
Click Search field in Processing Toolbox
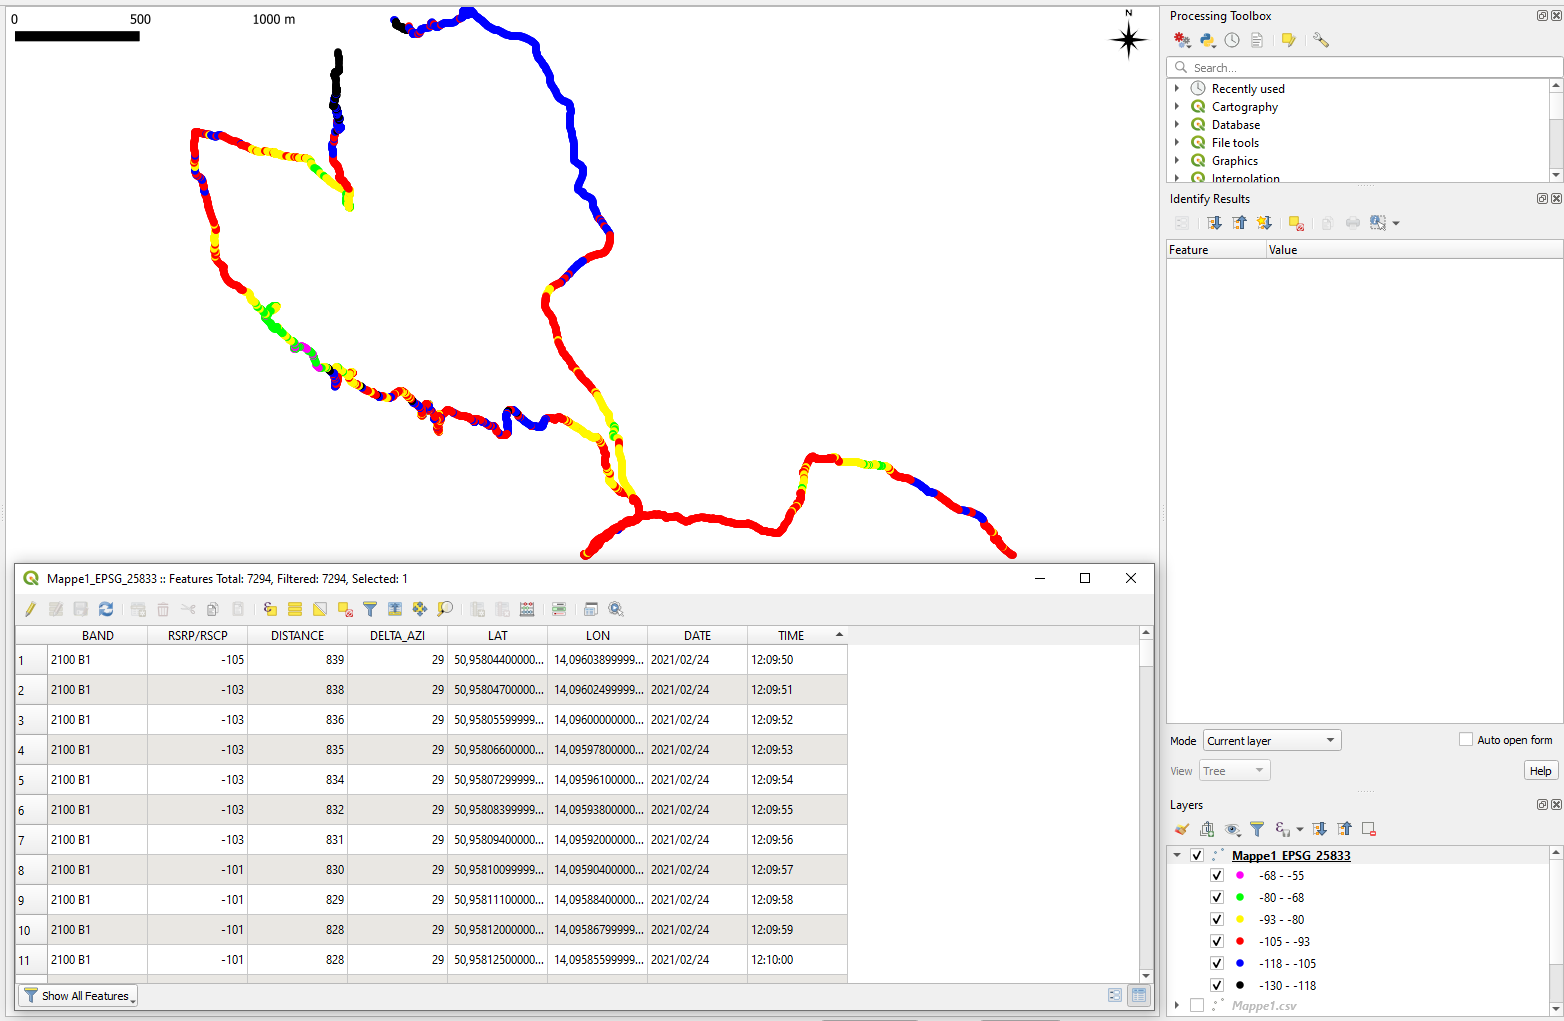pos(1364,67)
